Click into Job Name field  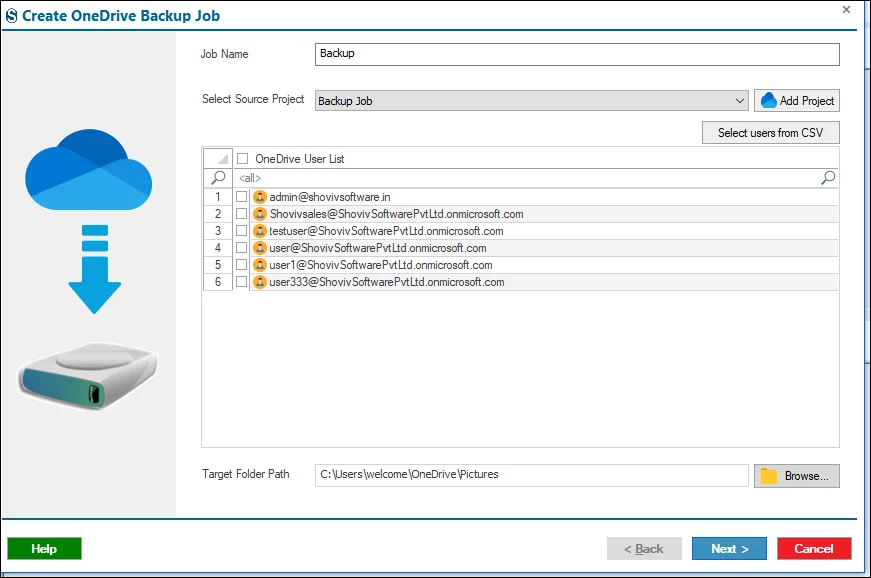pyautogui.click(x=577, y=54)
